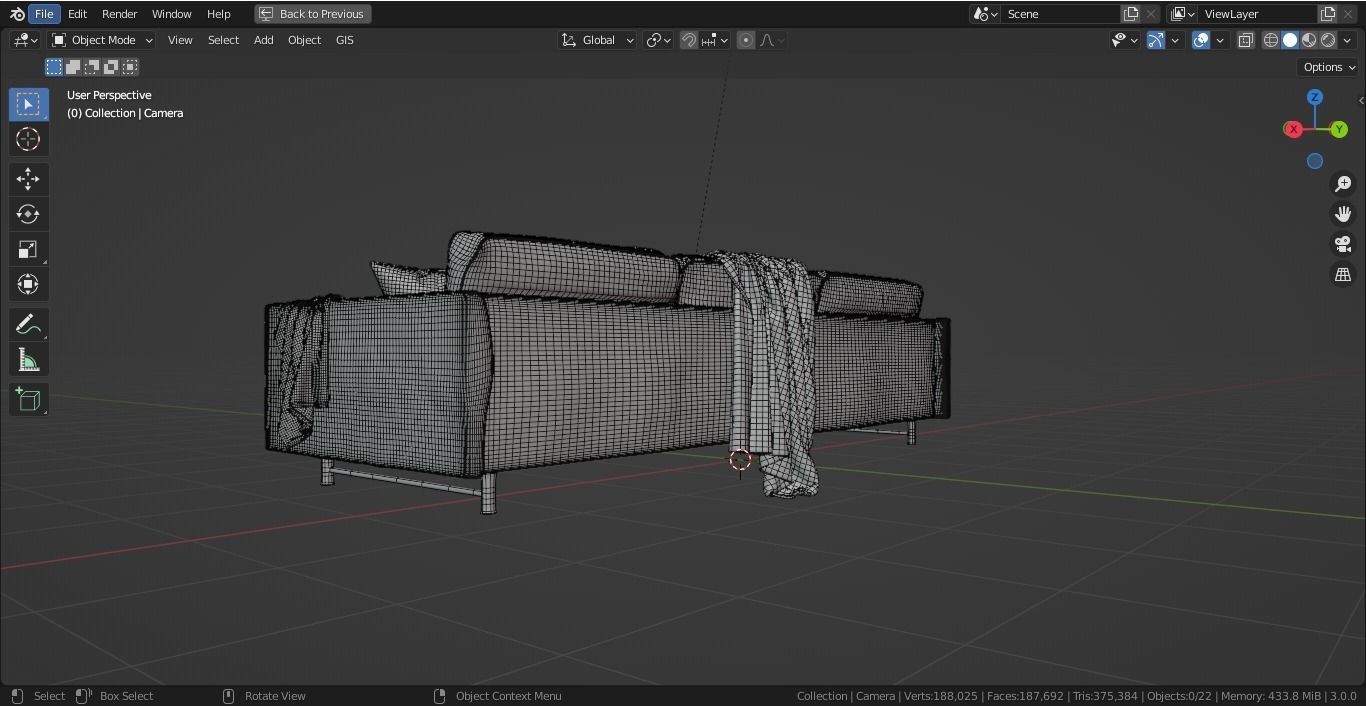
Task: Click the blue Z axis gizmo ball
Action: point(1315,97)
